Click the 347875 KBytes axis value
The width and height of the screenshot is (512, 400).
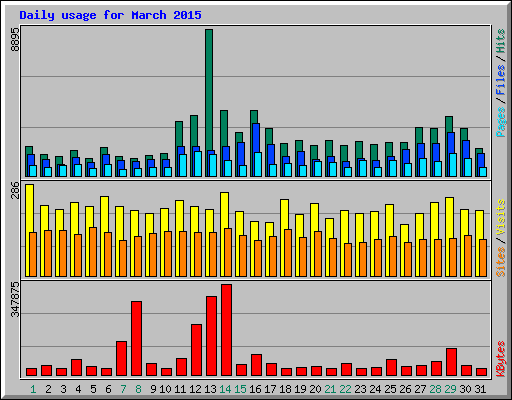15,299
